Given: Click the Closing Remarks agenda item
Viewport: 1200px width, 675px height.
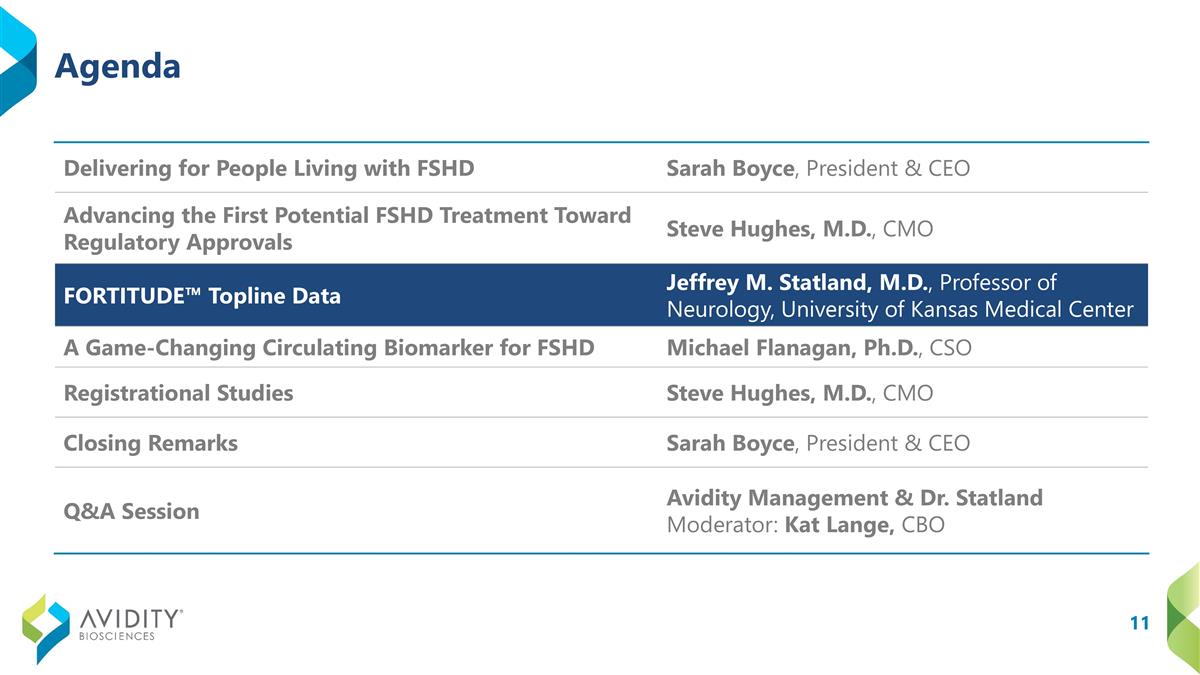Looking at the screenshot, I should pos(150,443).
